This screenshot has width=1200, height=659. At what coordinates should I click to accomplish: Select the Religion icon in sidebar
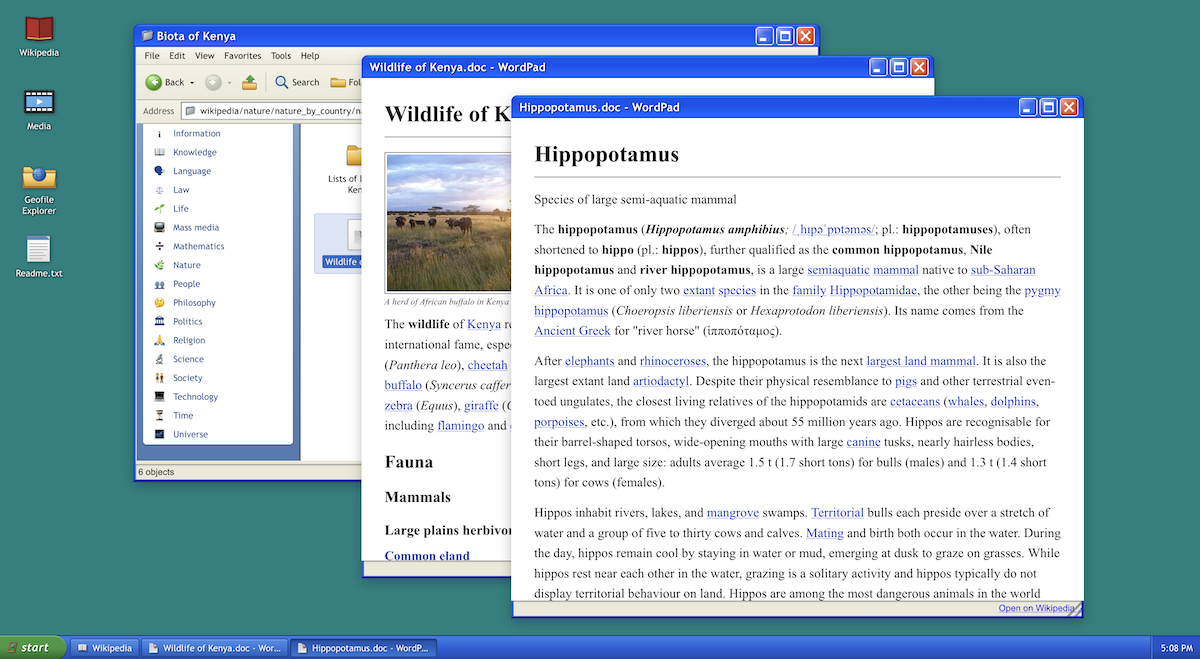pyautogui.click(x=159, y=340)
